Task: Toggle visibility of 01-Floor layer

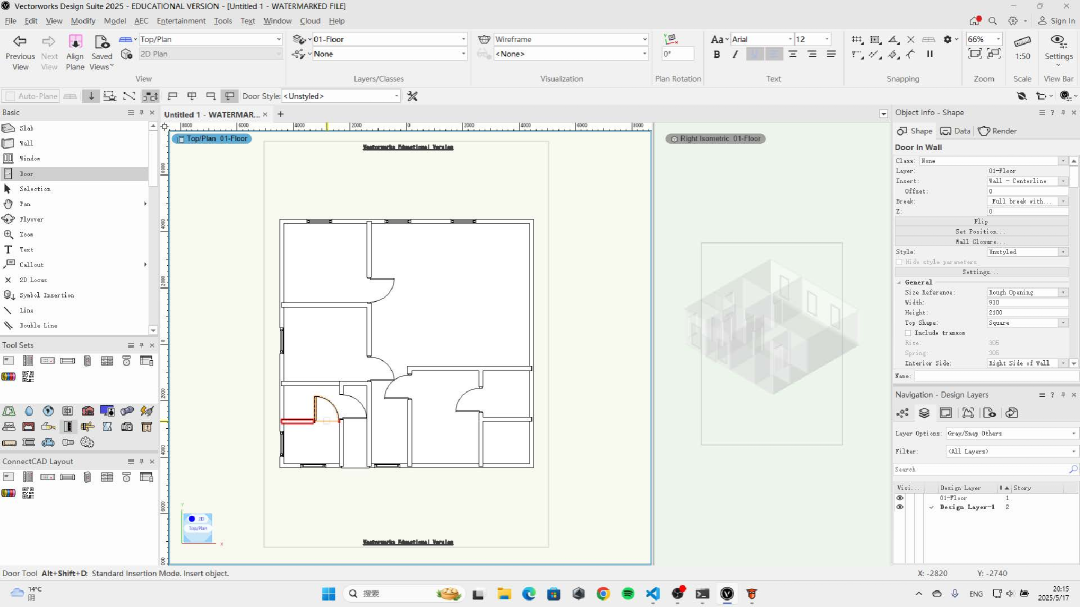Action: (x=899, y=497)
